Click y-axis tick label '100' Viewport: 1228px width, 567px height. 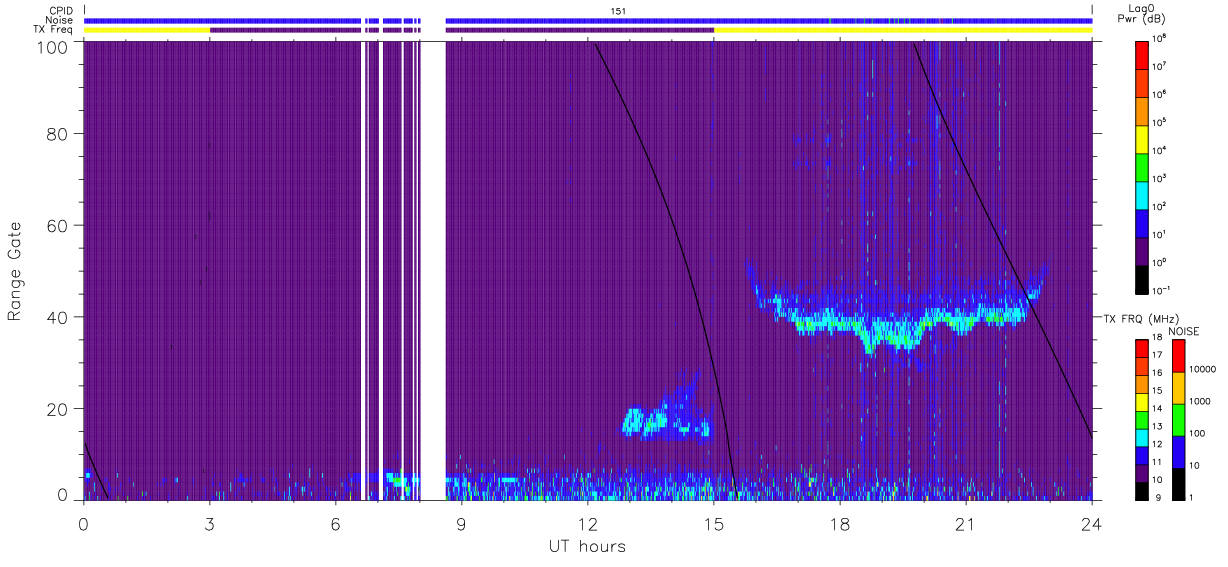51,47
